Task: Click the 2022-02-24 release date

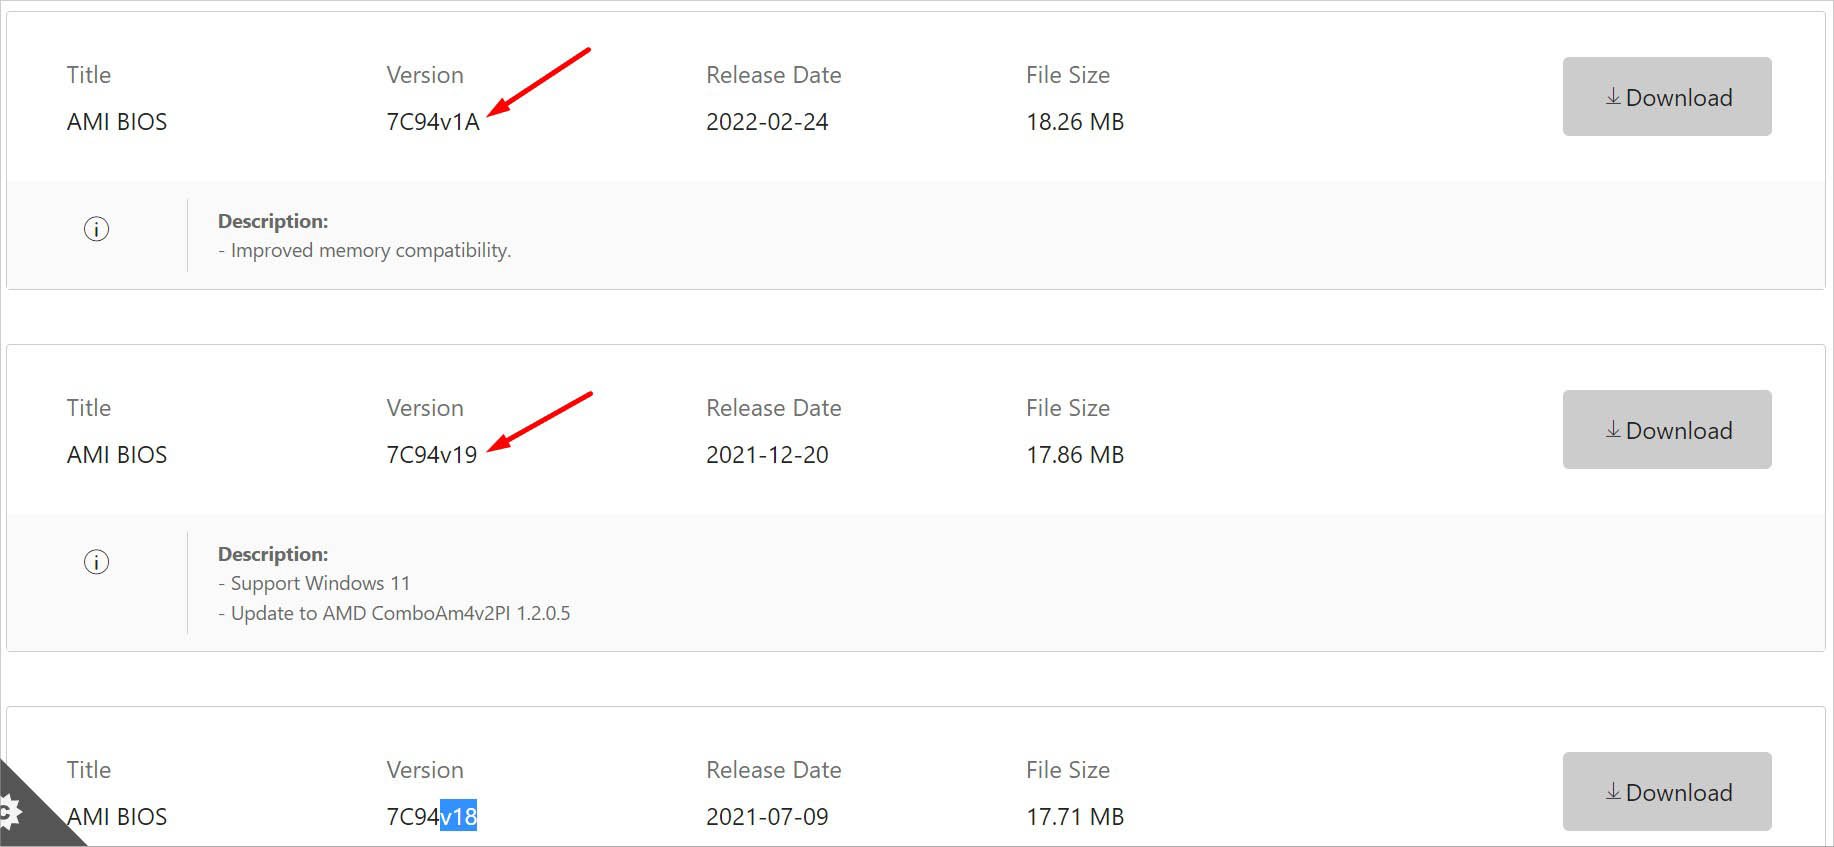Action: point(767,122)
